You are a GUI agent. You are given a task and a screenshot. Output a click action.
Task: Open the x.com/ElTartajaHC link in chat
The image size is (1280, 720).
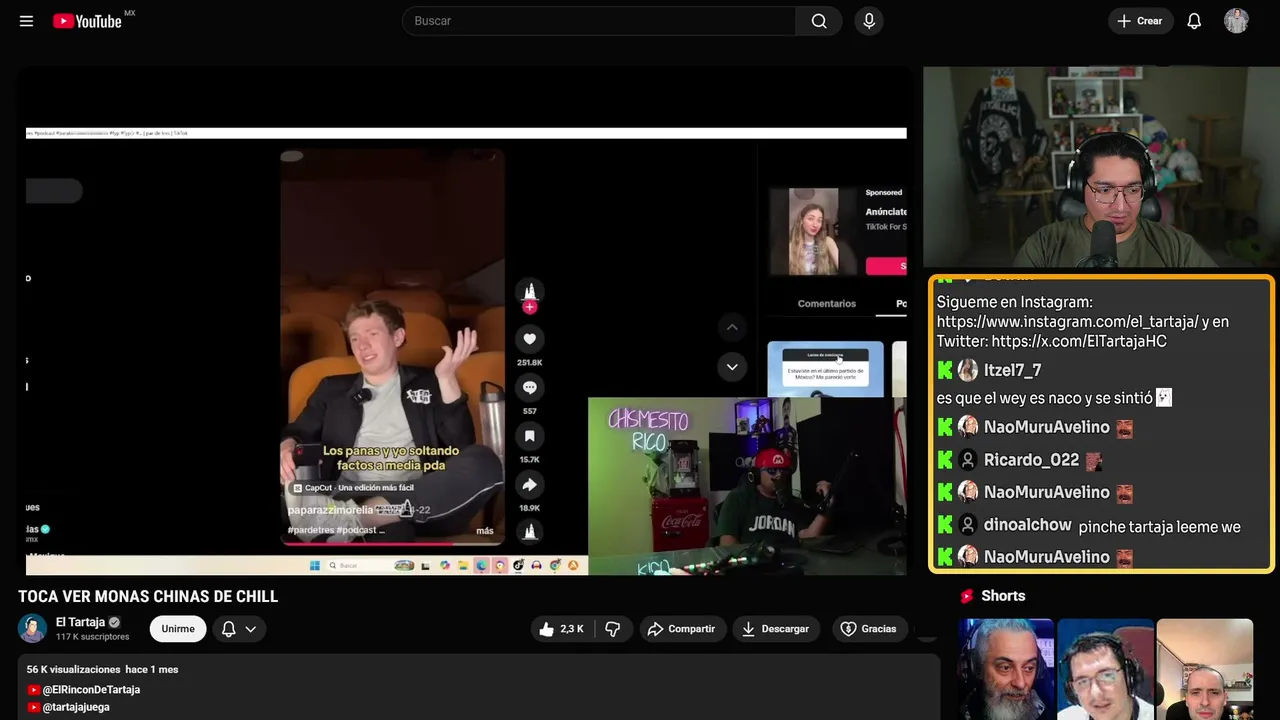1079,342
